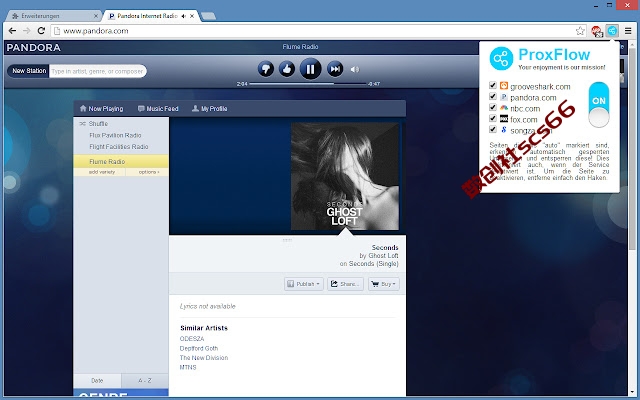This screenshot has height=400, width=640.
Task: Click the nbc.com peacock icon
Action: 504,108
